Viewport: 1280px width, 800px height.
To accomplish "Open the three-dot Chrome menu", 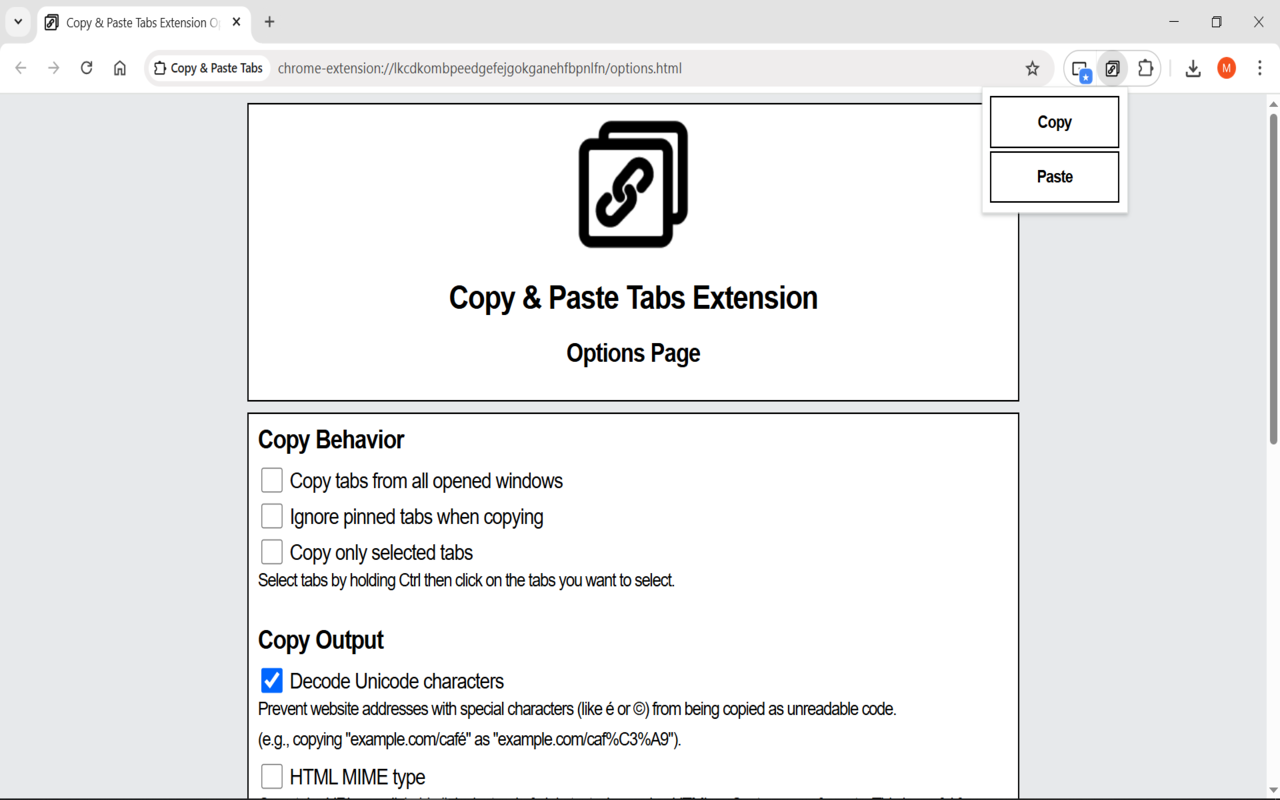I will click(x=1260, y=68).
